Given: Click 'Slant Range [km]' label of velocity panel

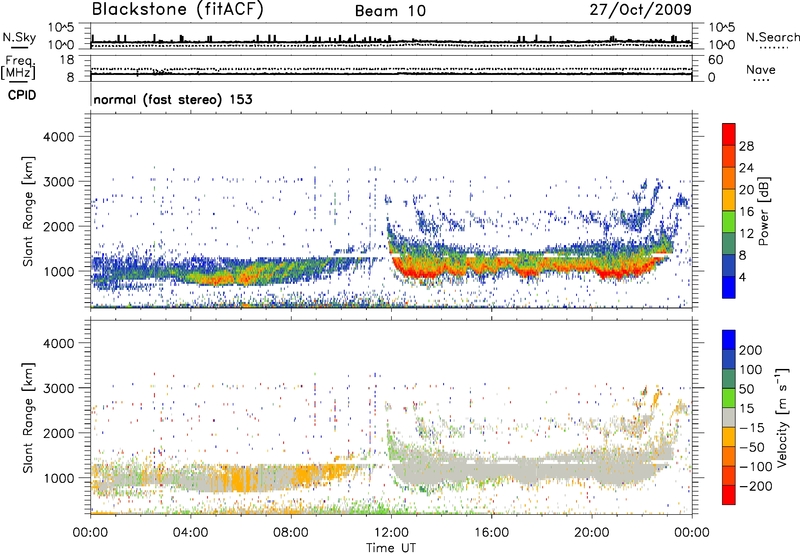Looking at the screenshot, I should (28, 418).
